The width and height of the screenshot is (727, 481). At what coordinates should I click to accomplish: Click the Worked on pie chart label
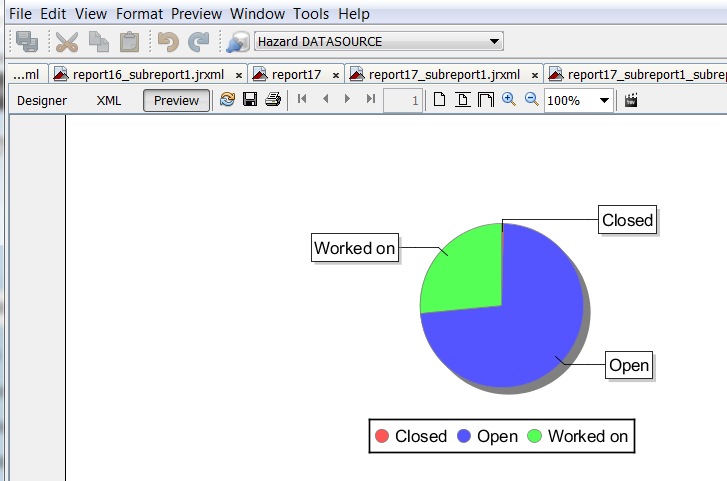coord(355,248)
